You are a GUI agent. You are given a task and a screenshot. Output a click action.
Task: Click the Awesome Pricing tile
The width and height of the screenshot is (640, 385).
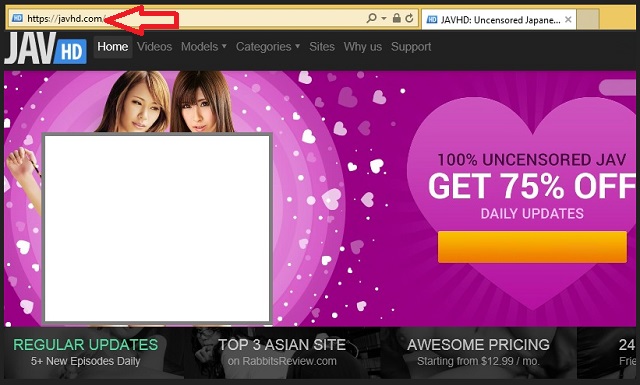click(478, 353)
